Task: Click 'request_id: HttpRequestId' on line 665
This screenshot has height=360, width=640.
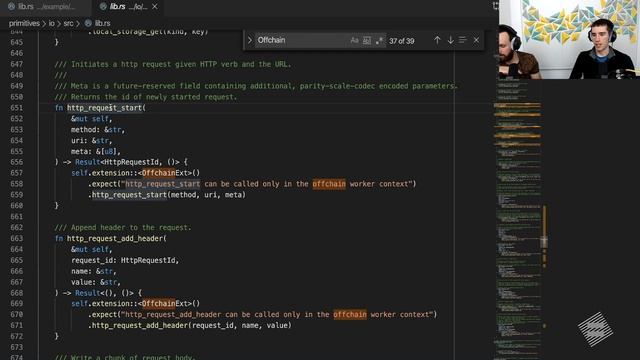Action: click(125, 260)
